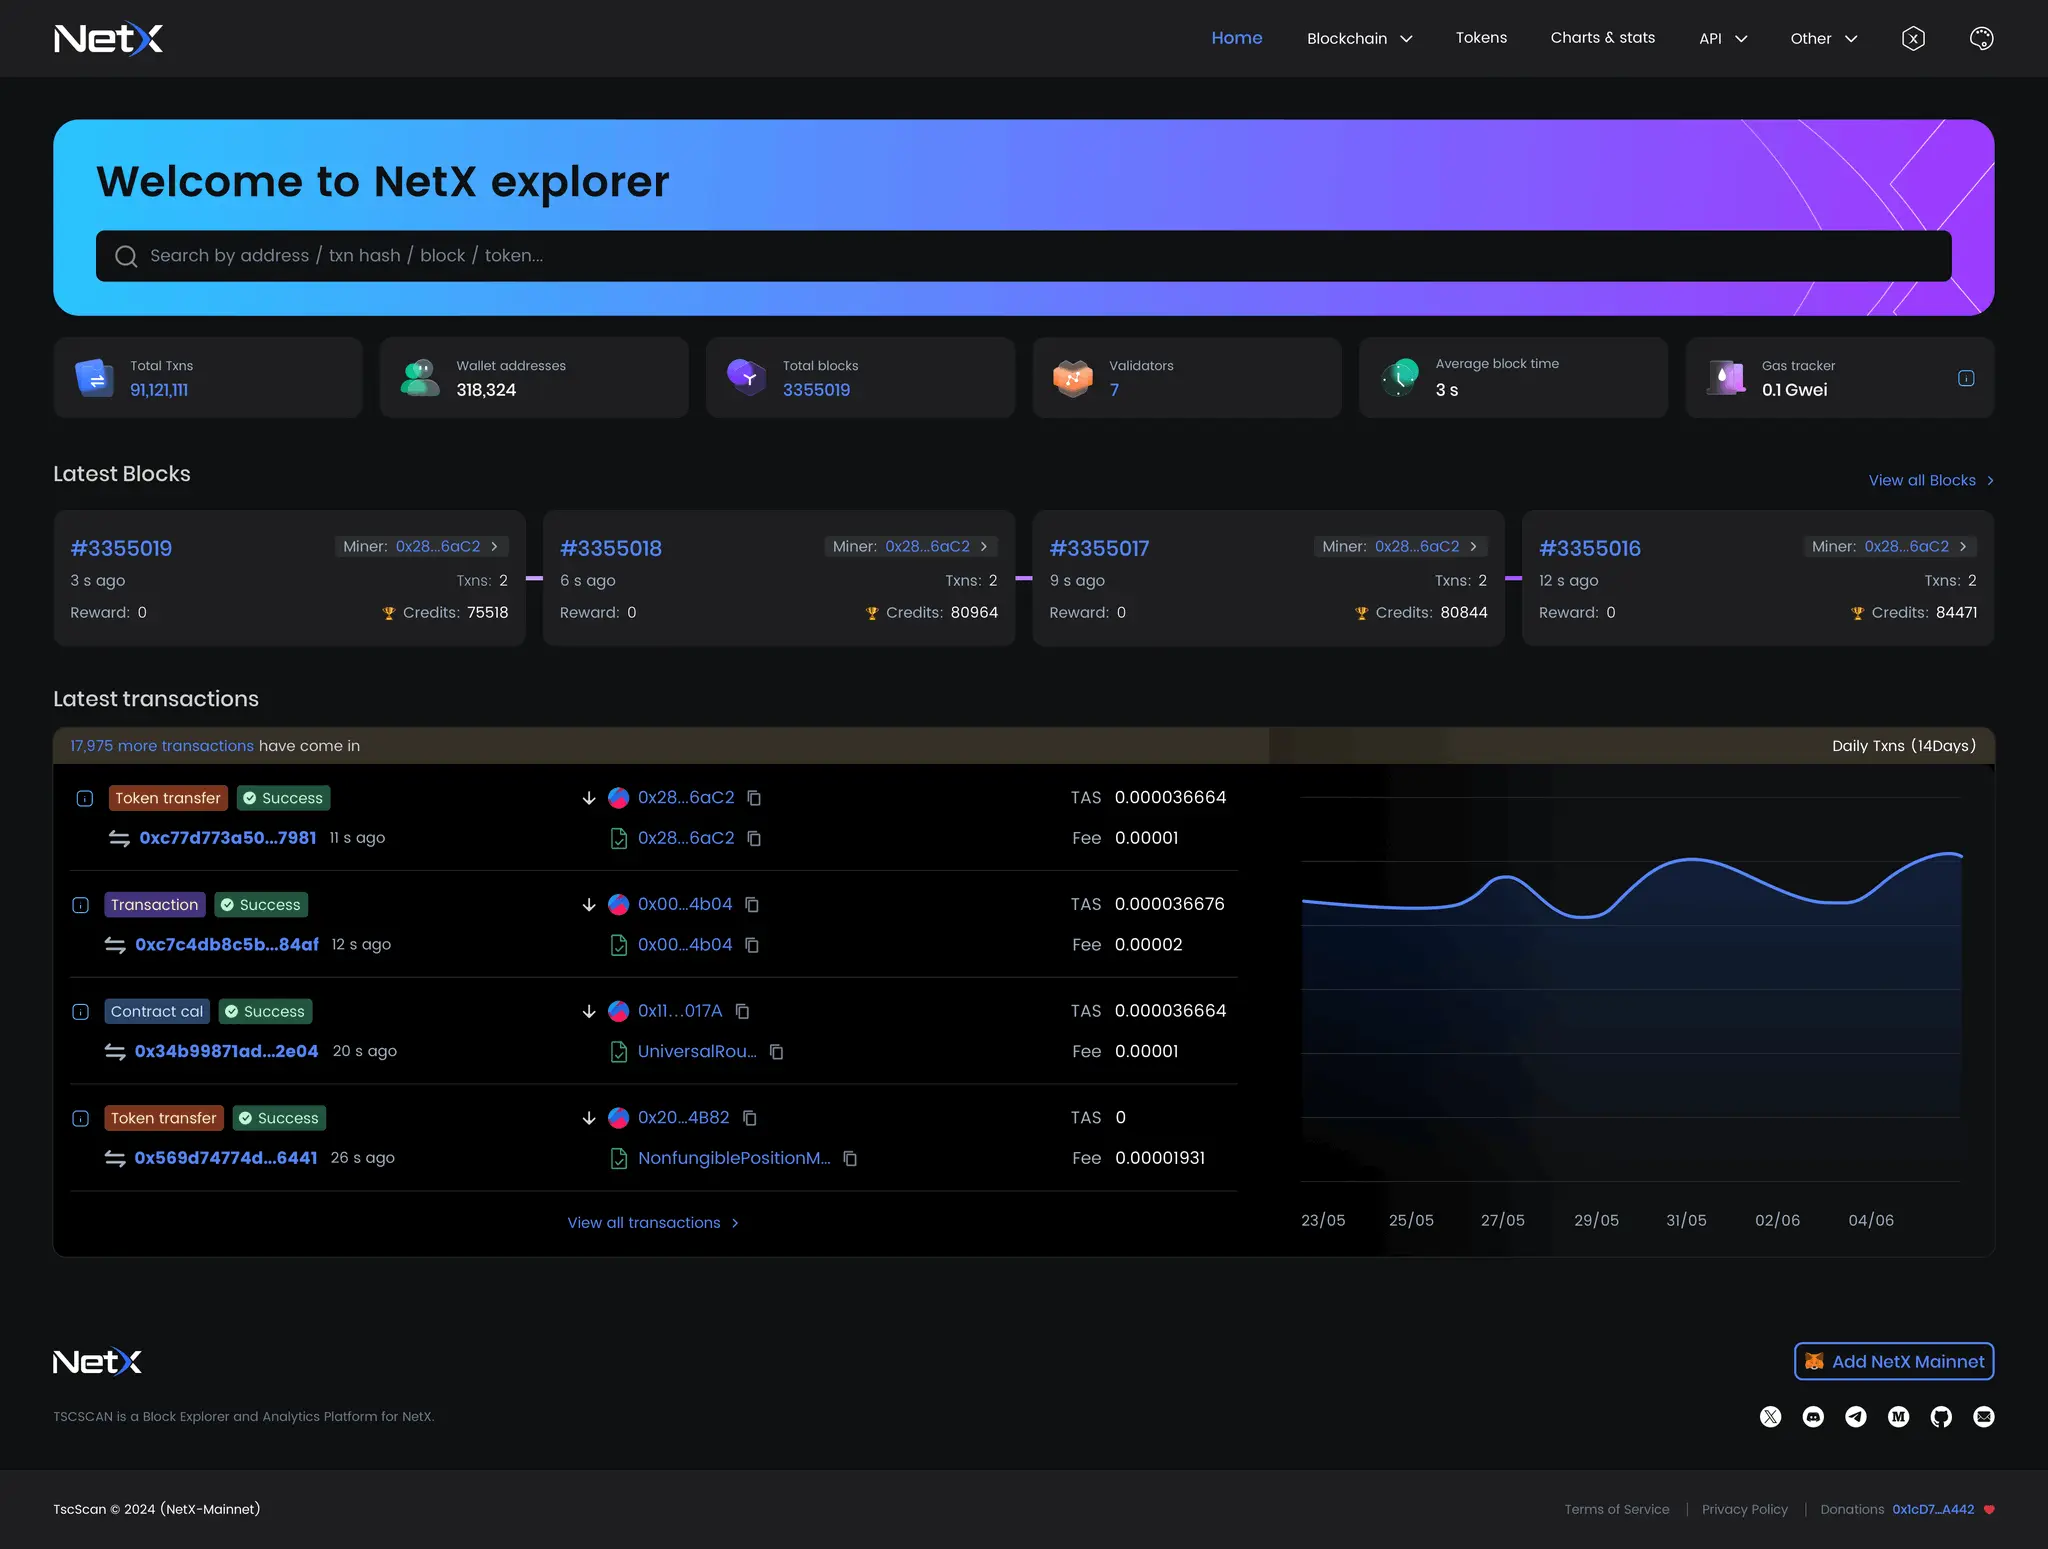The width and height of the screenshot is (2048, 1549).
Task: Open UniversalRou... contract link
Action: click(697, 1052)
